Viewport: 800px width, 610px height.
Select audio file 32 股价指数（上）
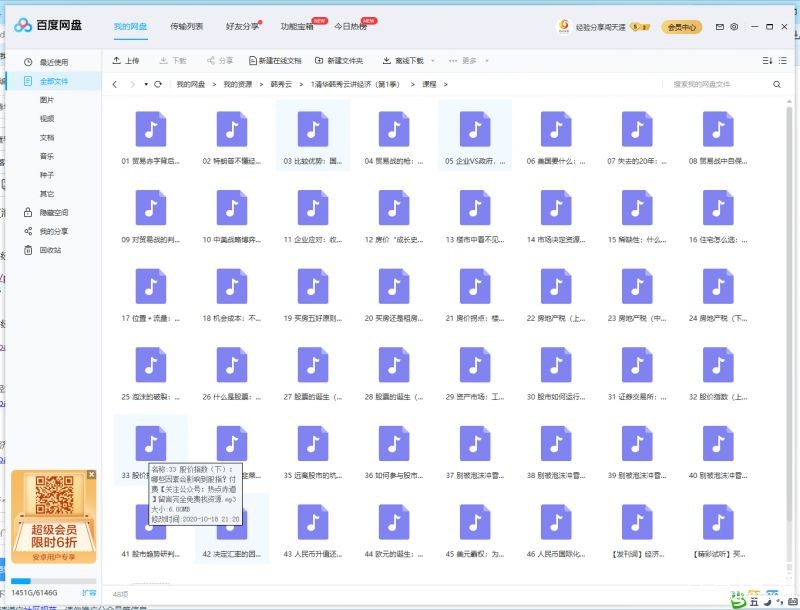pyautogui.click(x=718, y=373)
